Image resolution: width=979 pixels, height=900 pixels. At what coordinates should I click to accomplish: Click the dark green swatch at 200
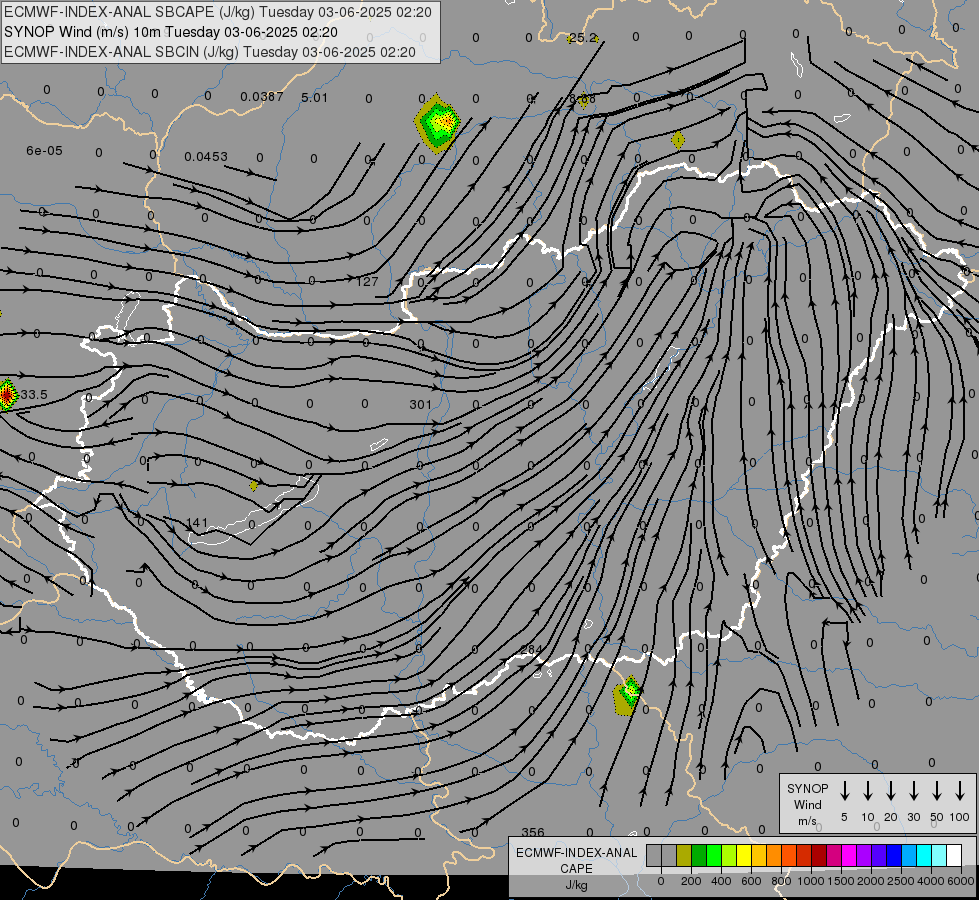coord(699,855)
